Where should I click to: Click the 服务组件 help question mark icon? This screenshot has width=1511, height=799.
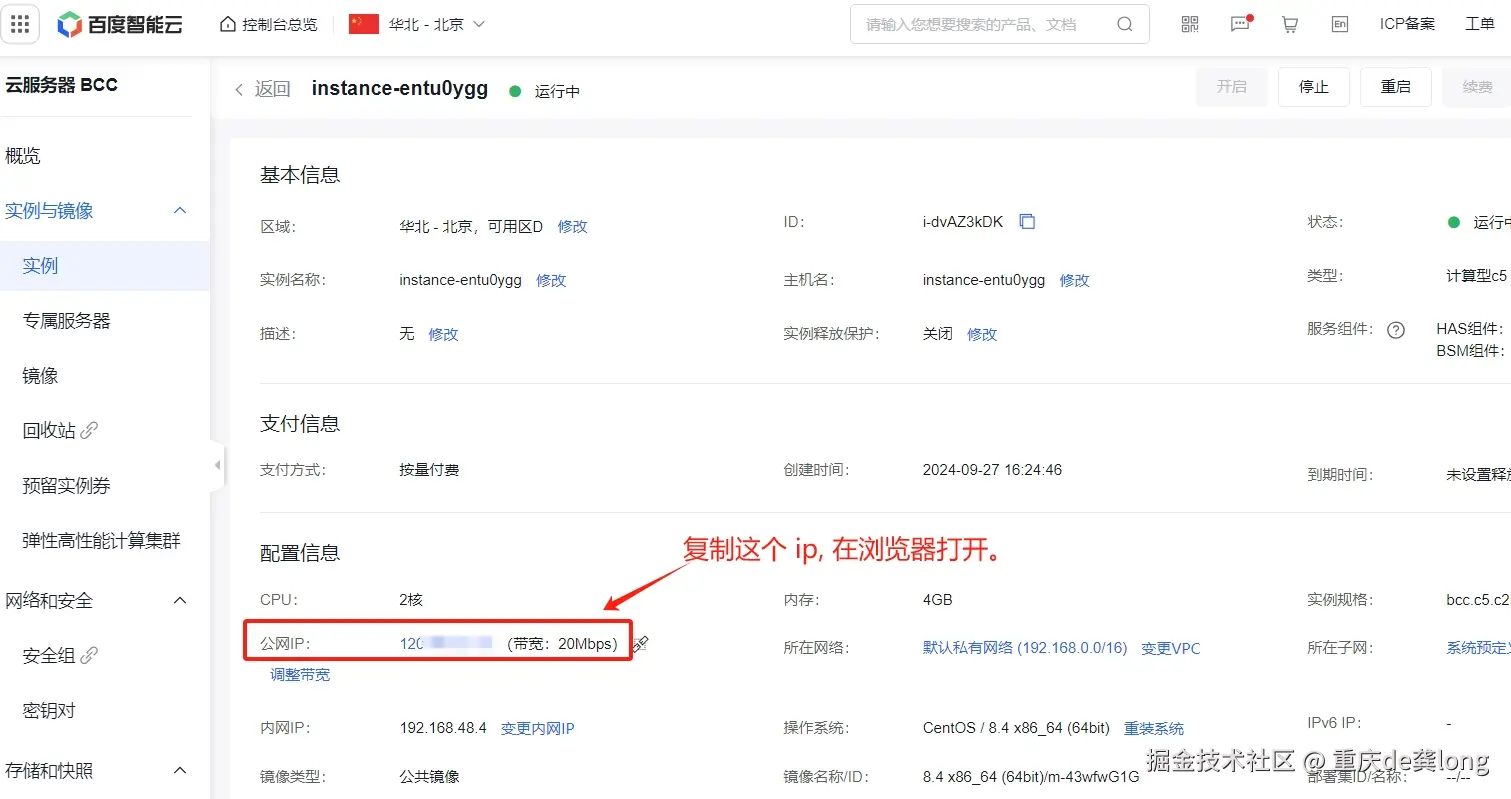pos(1396,329)
